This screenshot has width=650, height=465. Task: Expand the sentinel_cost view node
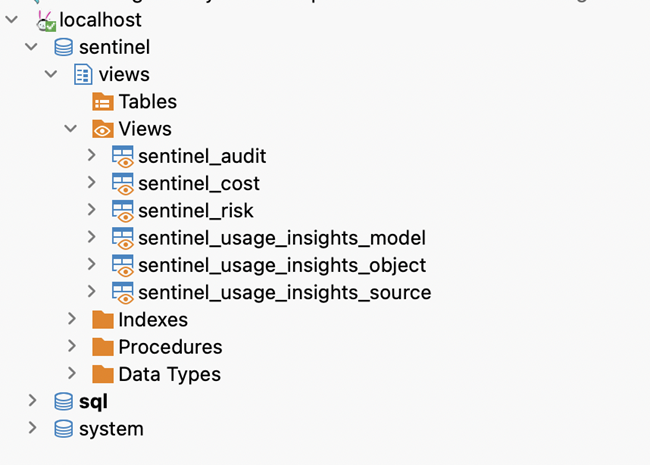pos(92,183)
